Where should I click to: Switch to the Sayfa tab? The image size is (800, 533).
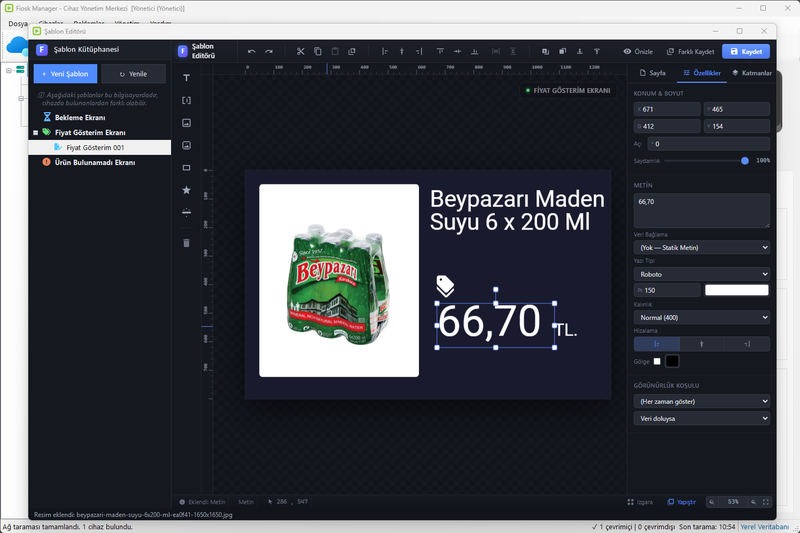tap(653, 73)
